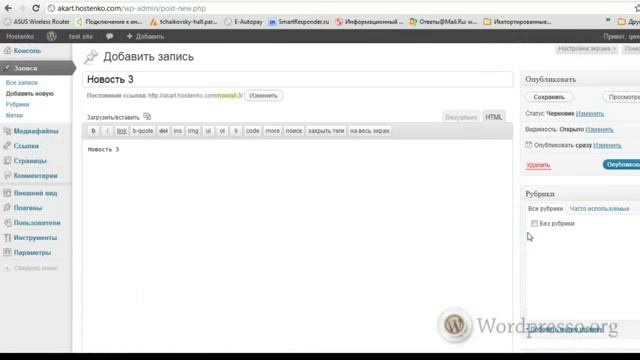Open the comments bubble in admin bar

pos(109,36)
